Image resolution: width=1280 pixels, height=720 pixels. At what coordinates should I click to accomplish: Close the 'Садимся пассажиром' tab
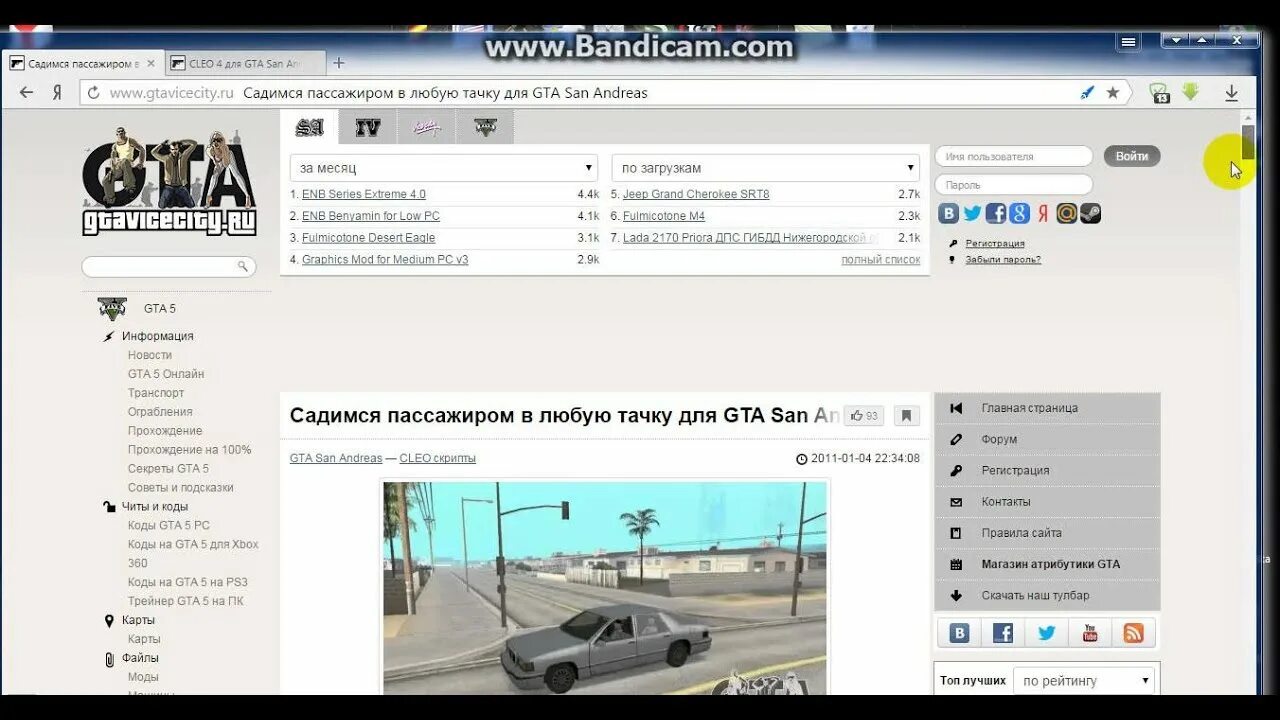[151, 63]
